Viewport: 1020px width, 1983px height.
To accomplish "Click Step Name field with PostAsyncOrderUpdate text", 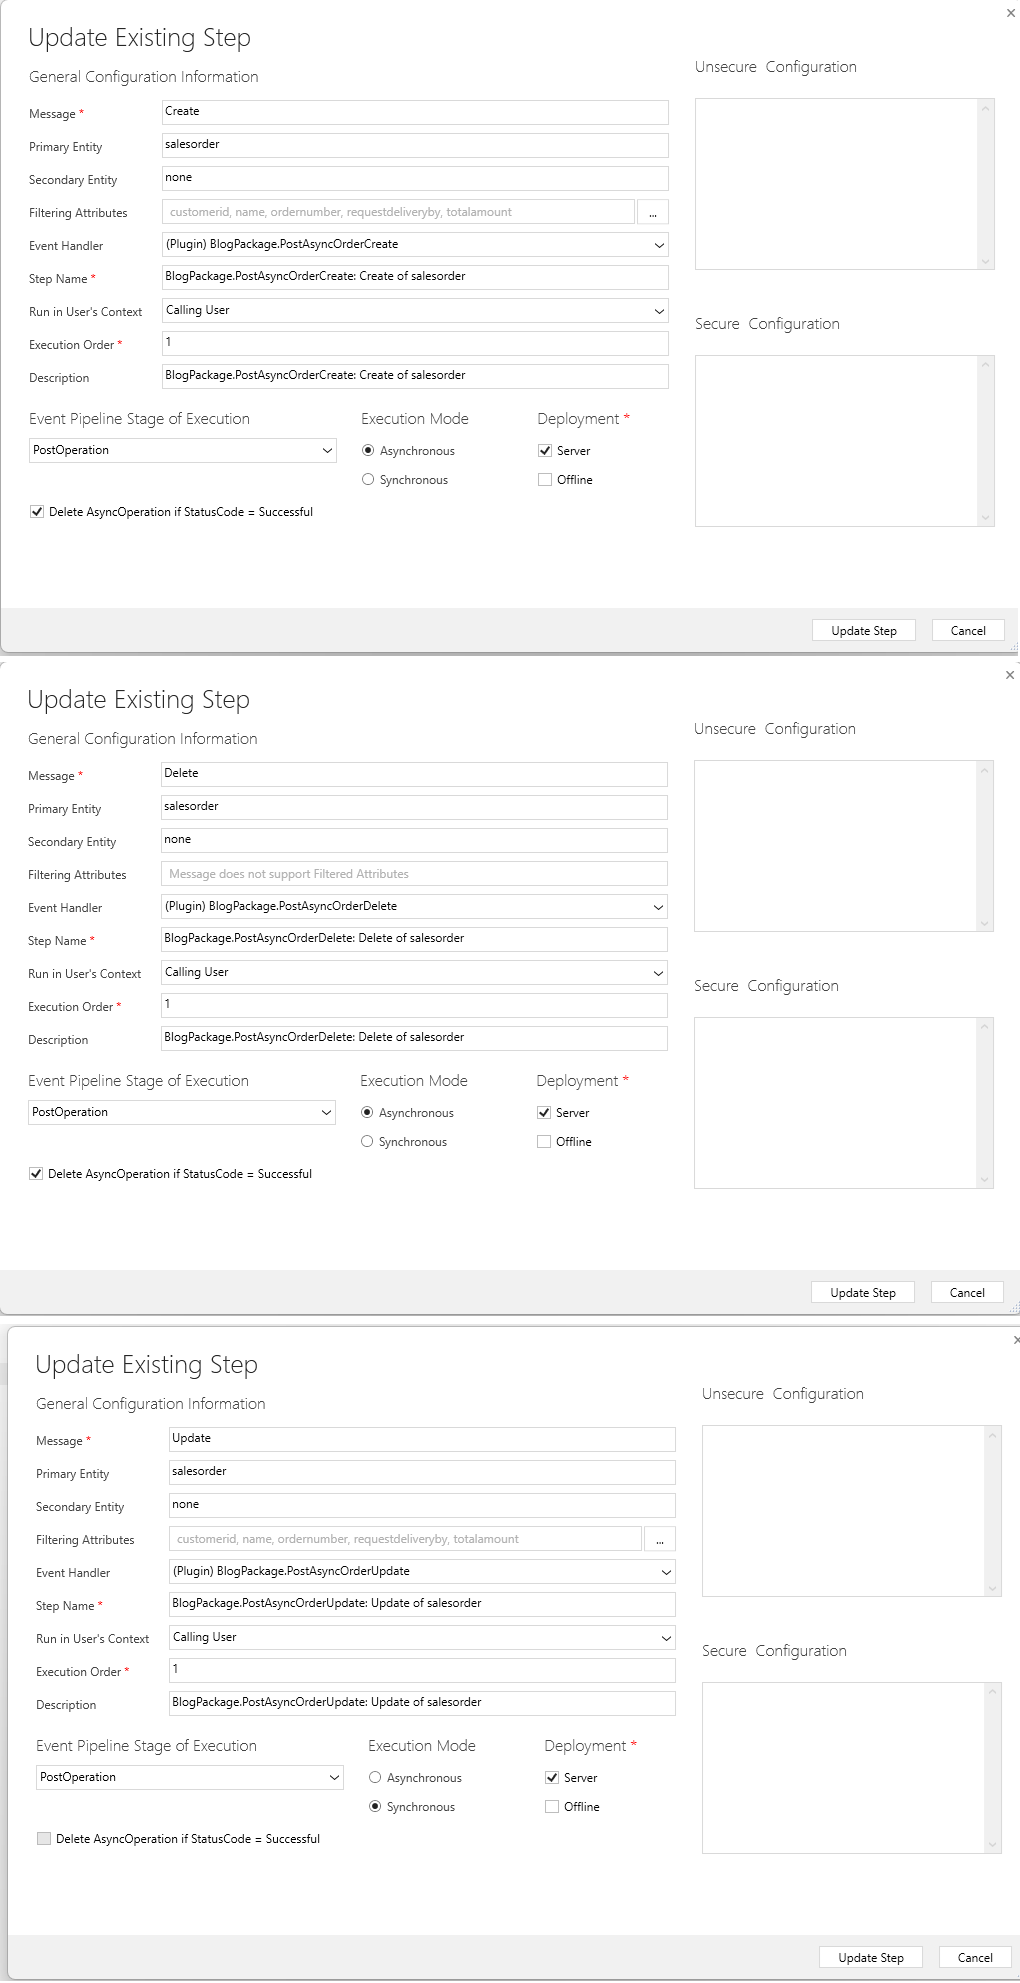I will [422, 1604].
